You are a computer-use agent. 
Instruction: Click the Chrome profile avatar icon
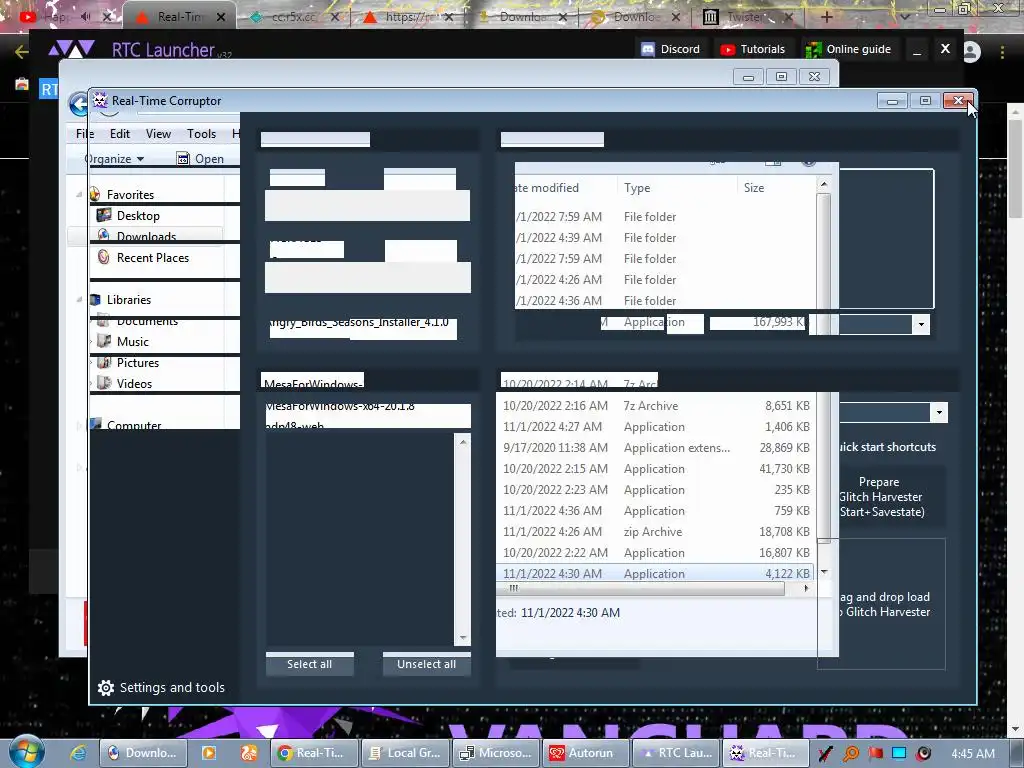972,52
